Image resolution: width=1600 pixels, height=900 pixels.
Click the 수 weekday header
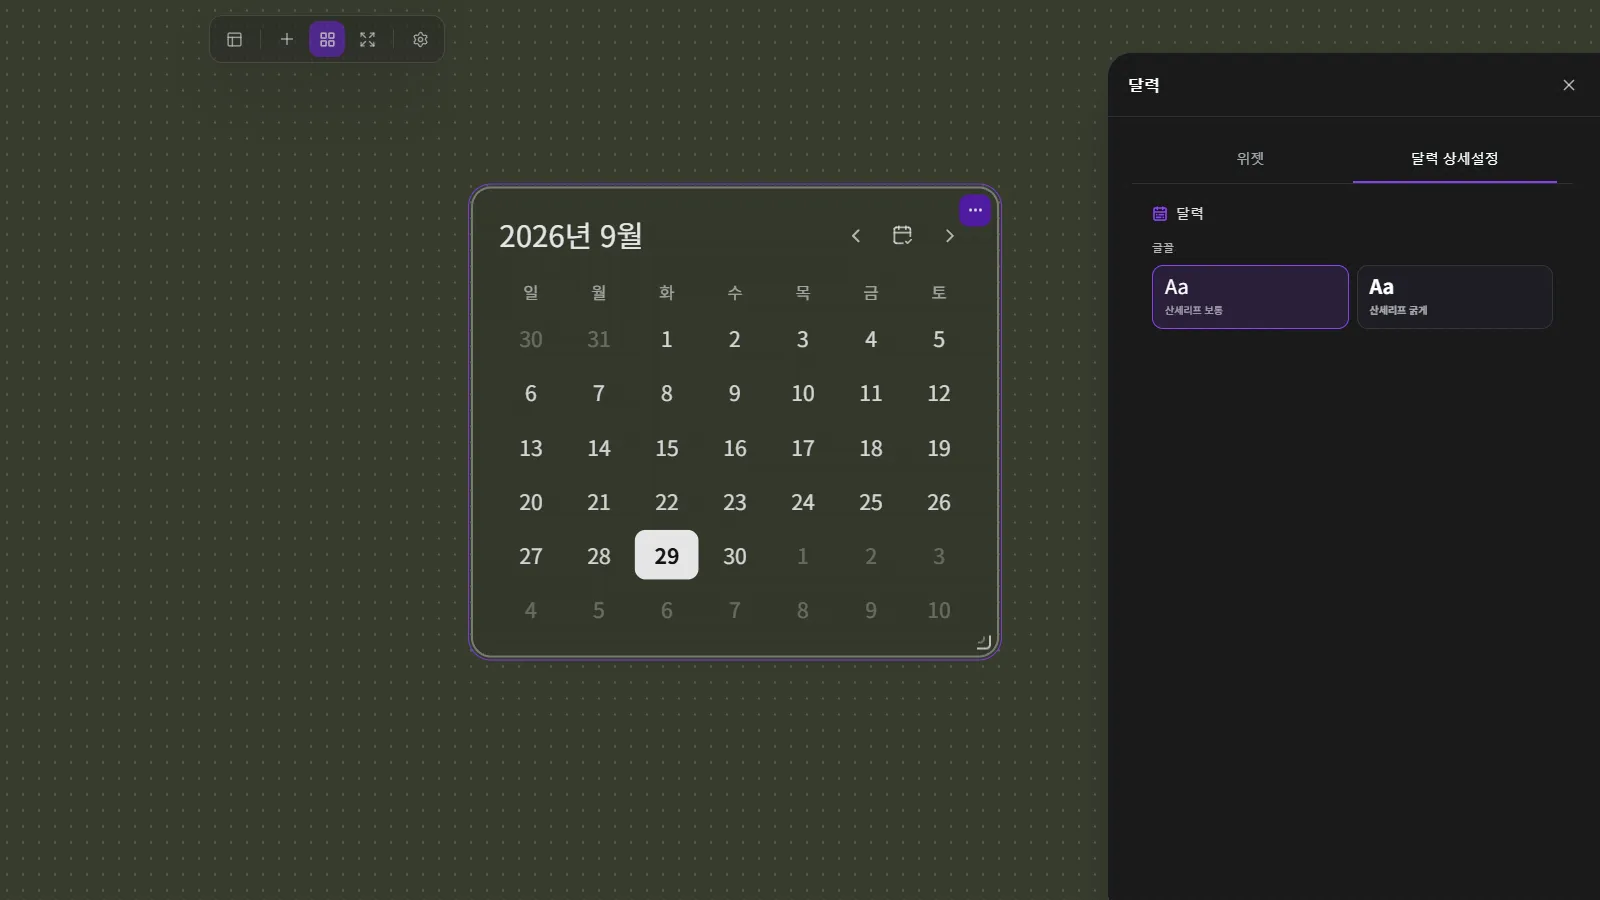tap(735, 292)
